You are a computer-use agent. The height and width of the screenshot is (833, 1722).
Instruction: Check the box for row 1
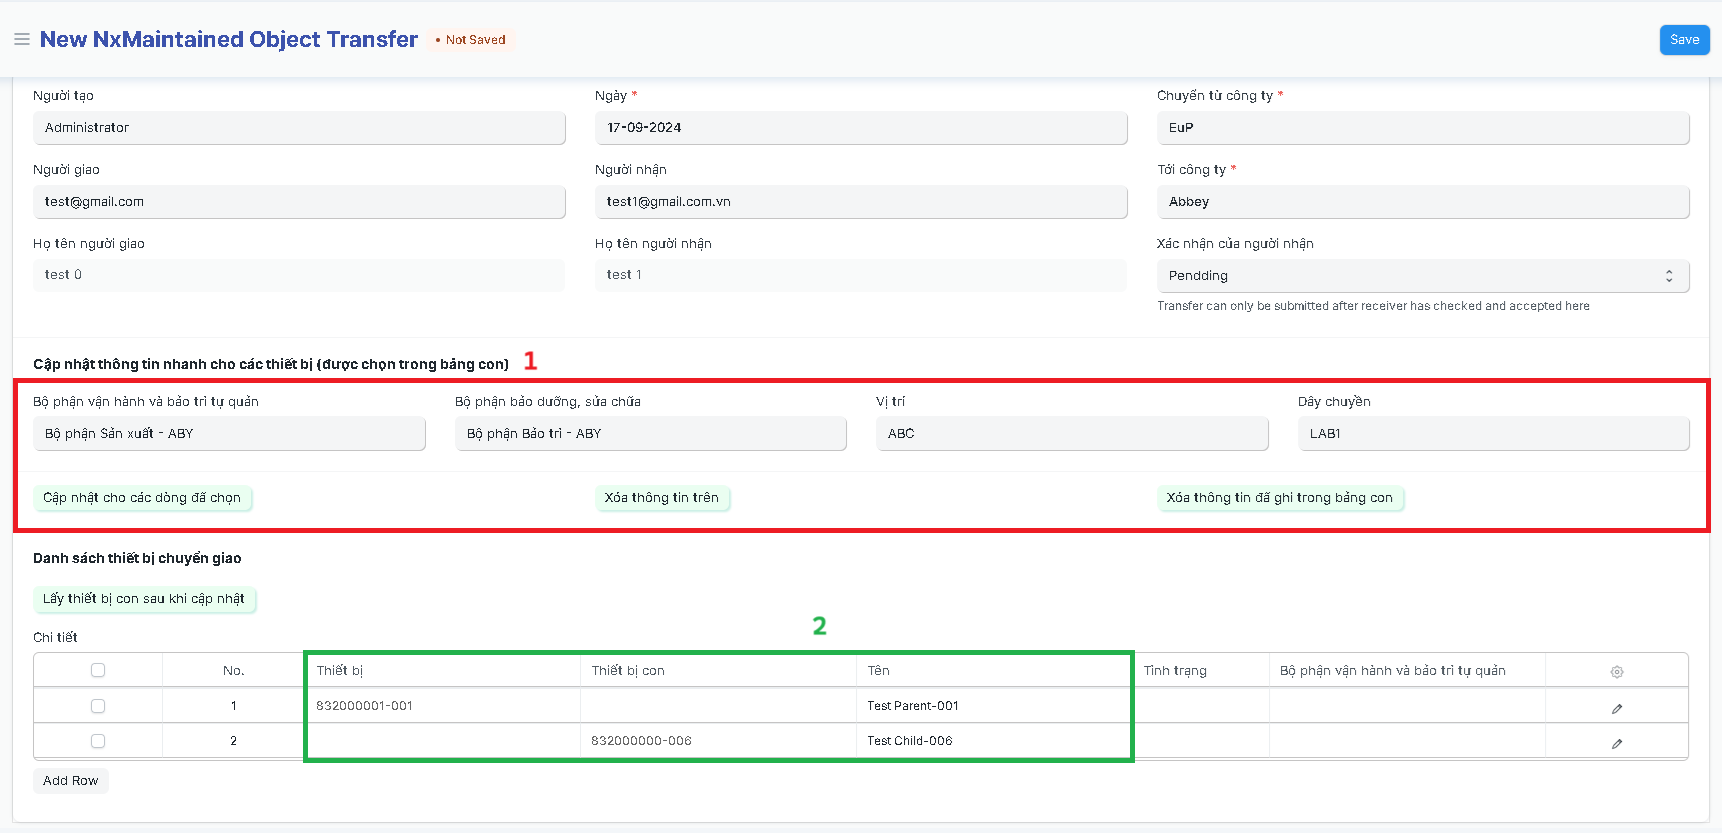98,706
